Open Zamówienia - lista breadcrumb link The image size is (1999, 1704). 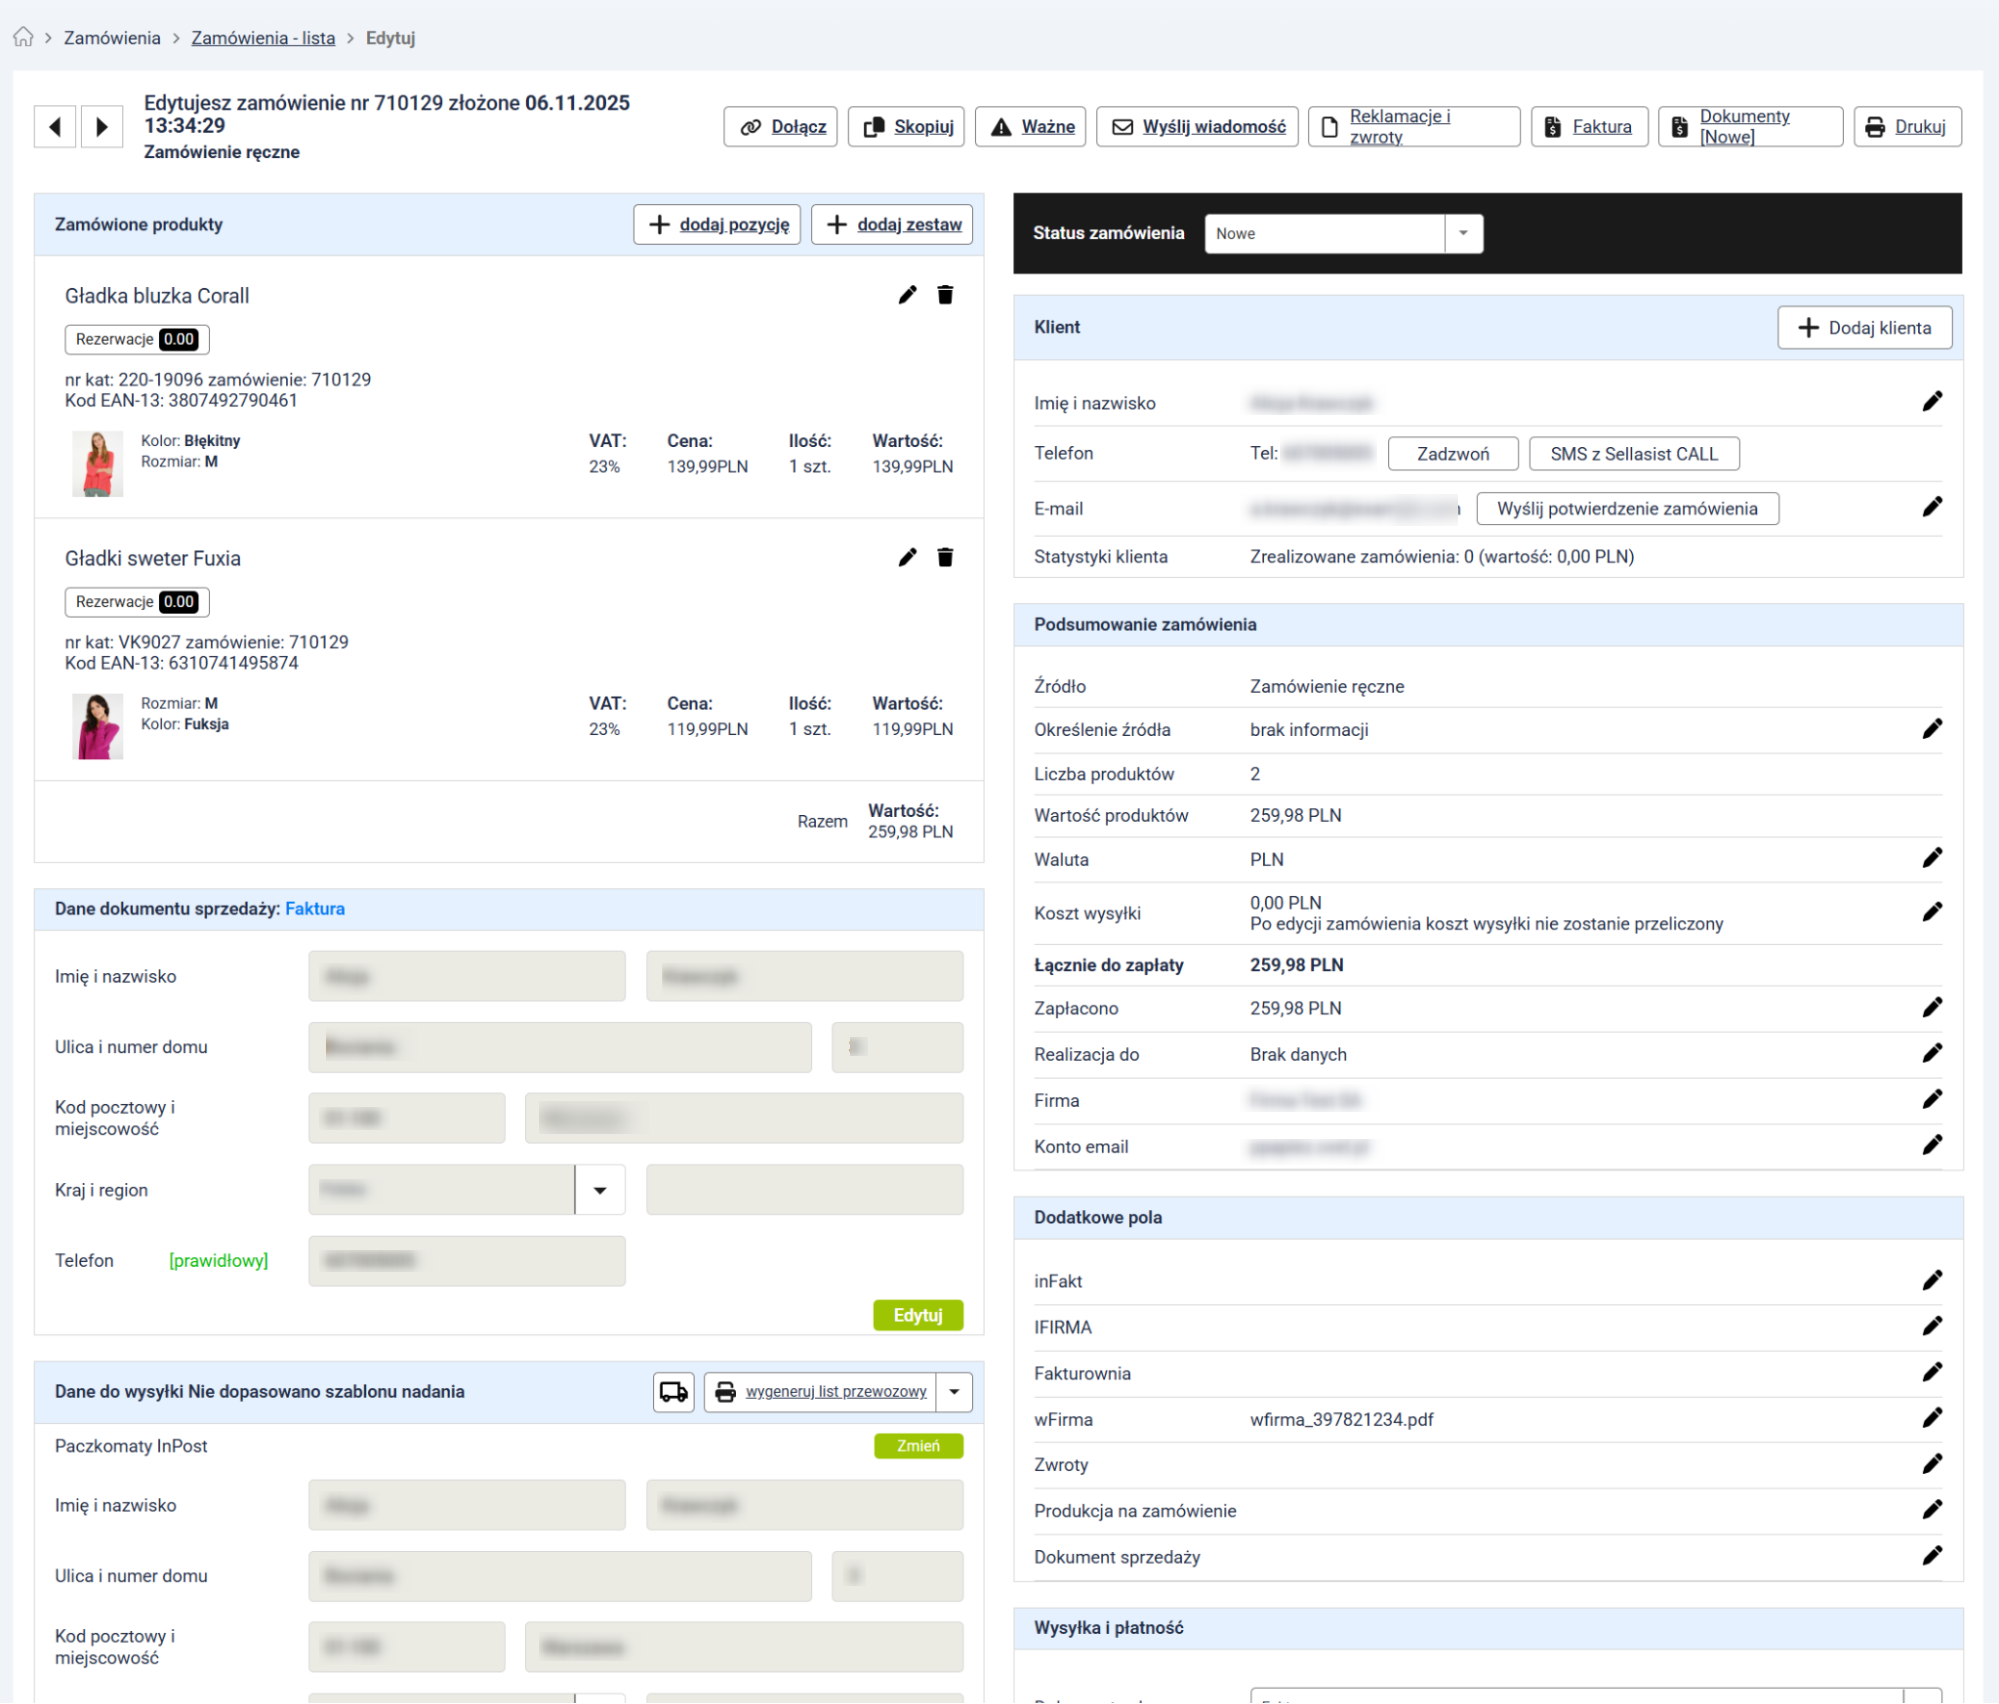tap(263, 38)
